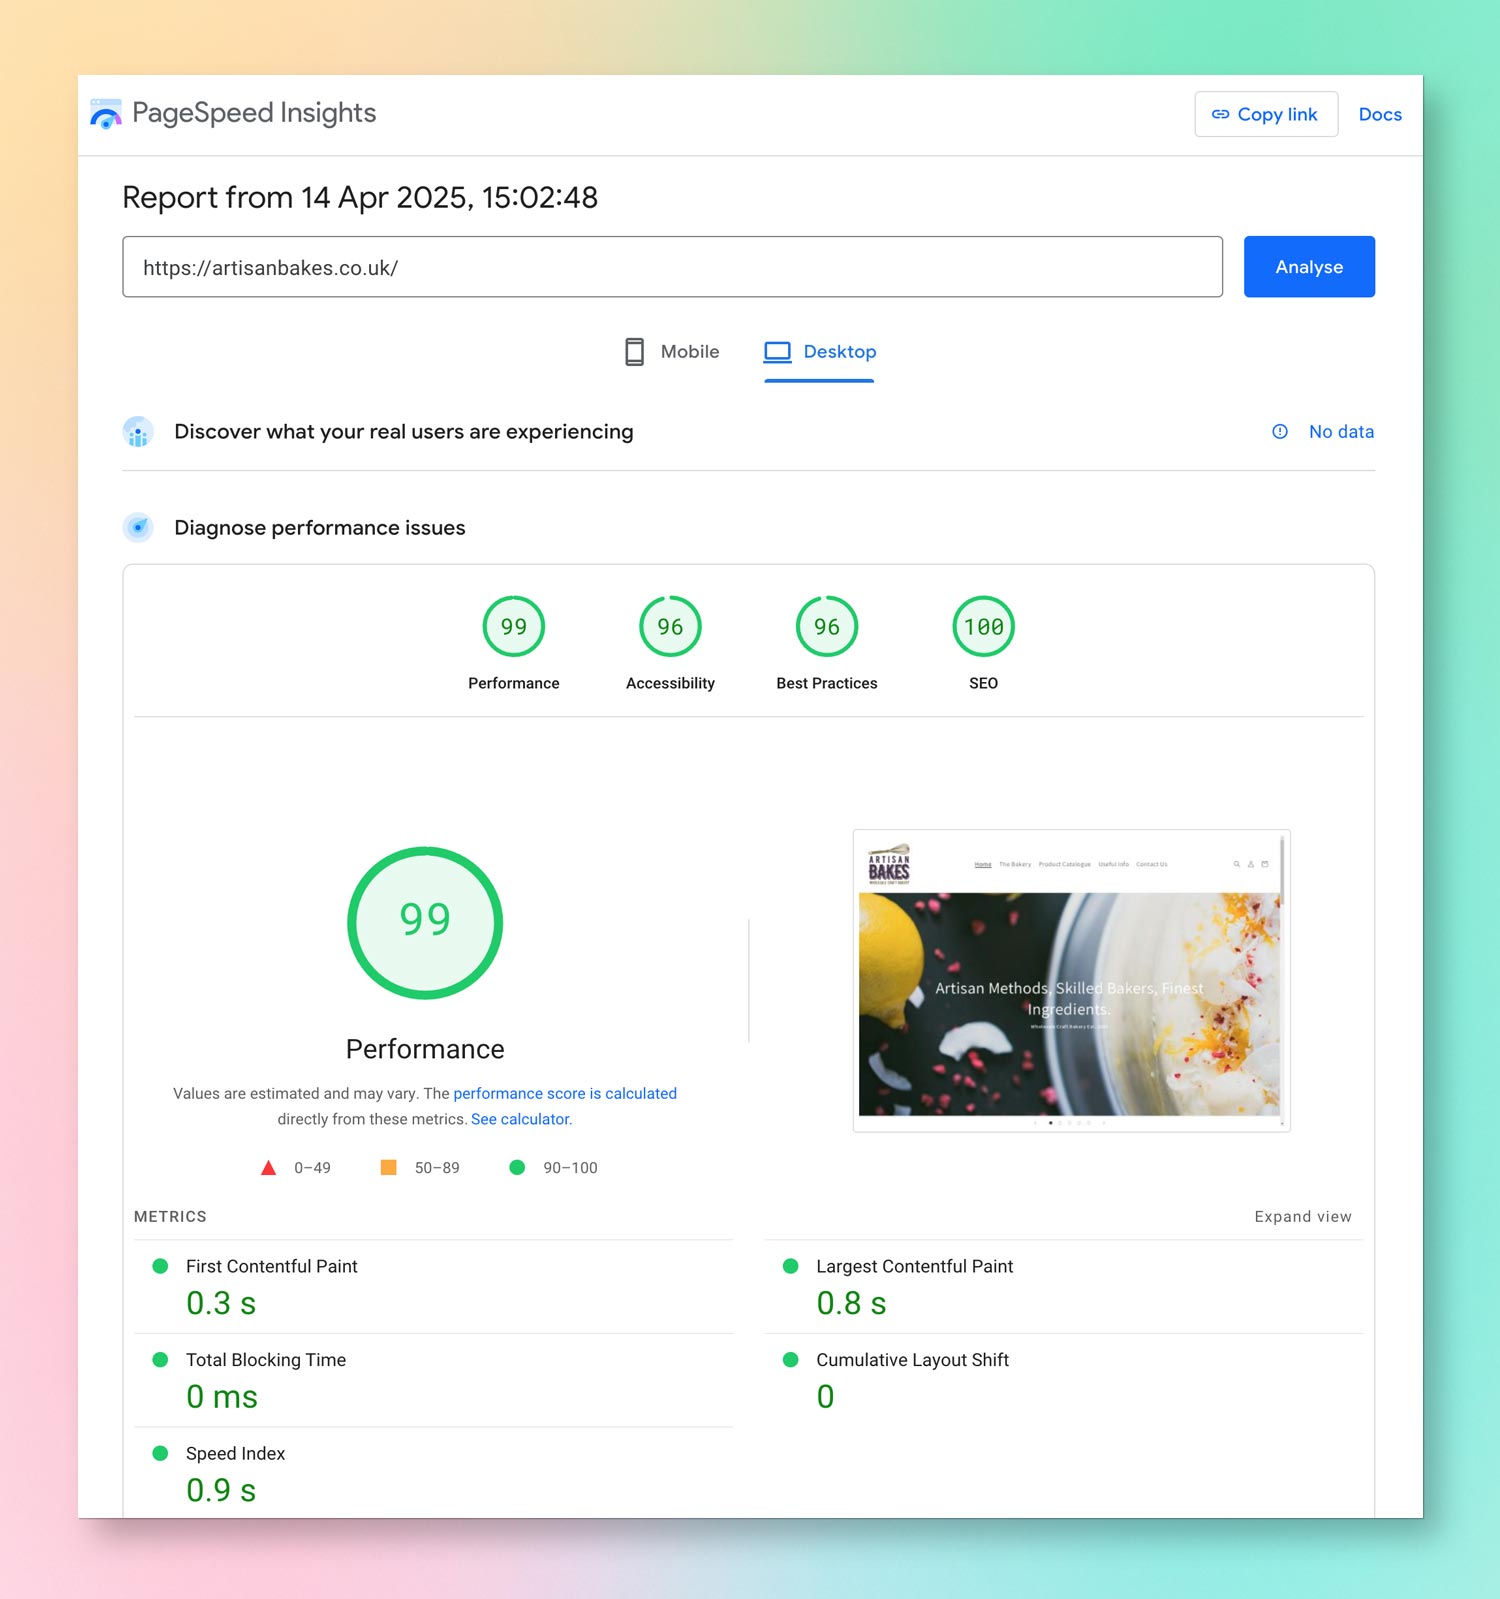This screenshot has width=1500, height=1599.
Task: Open the Docs link
Action: [1379, 115]
